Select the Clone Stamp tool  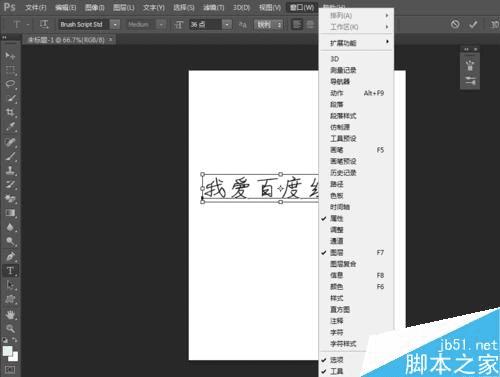(10, 171)
